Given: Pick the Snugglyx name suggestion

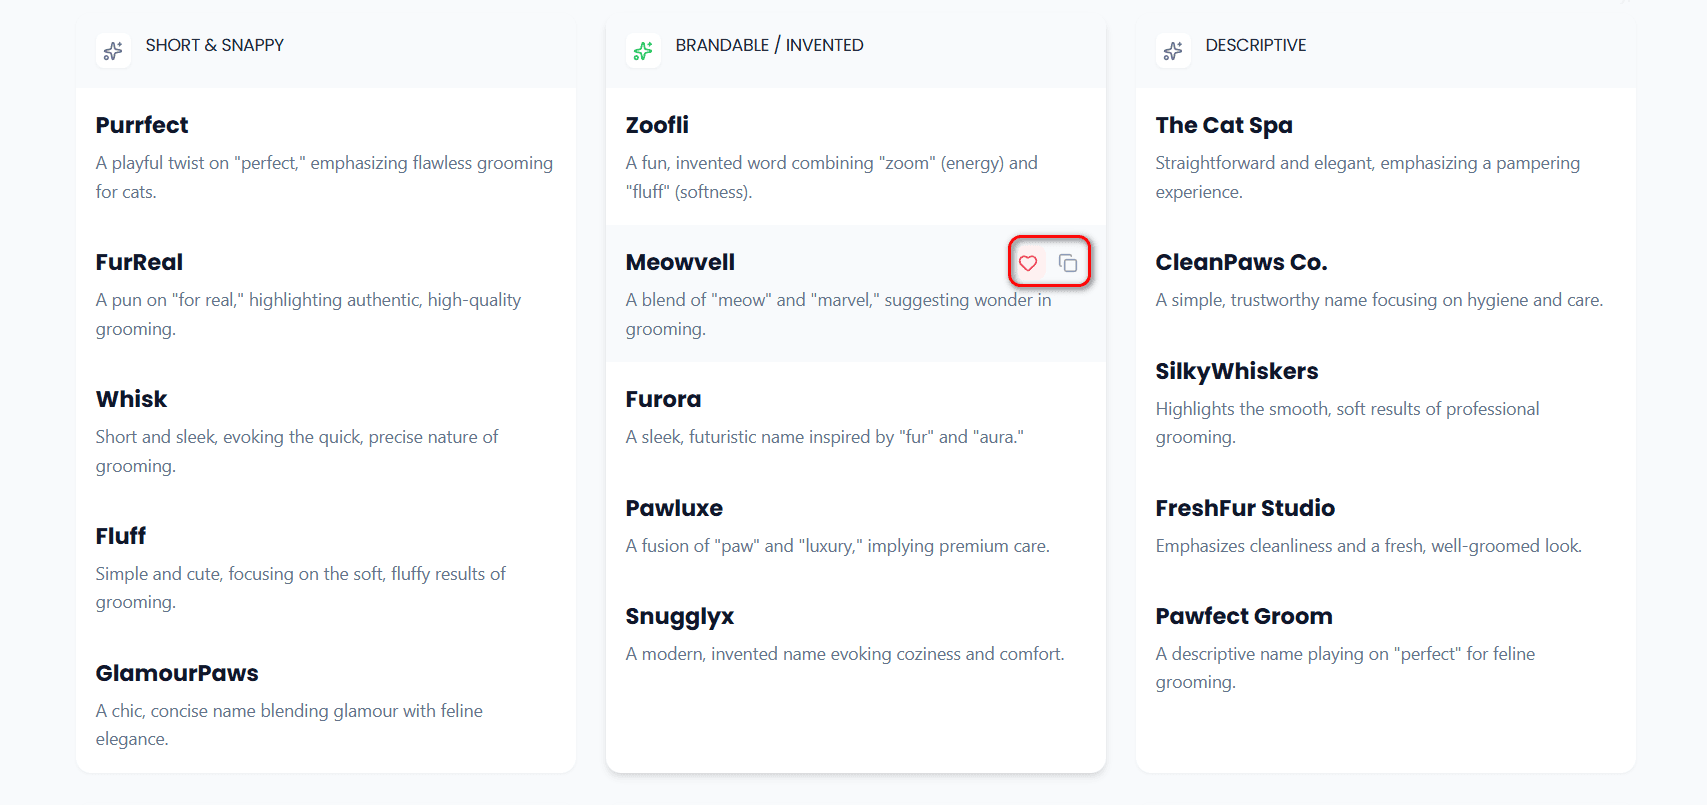Looking at the screenshot, I should [680, 617].
